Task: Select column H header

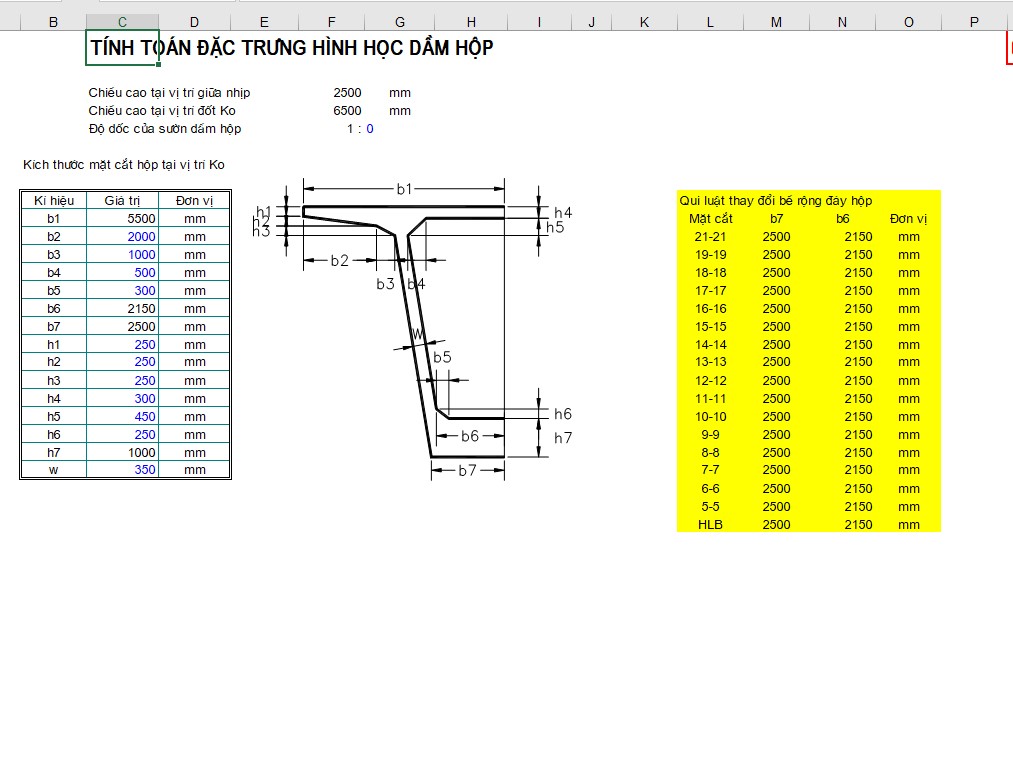Action: (470, 21)
